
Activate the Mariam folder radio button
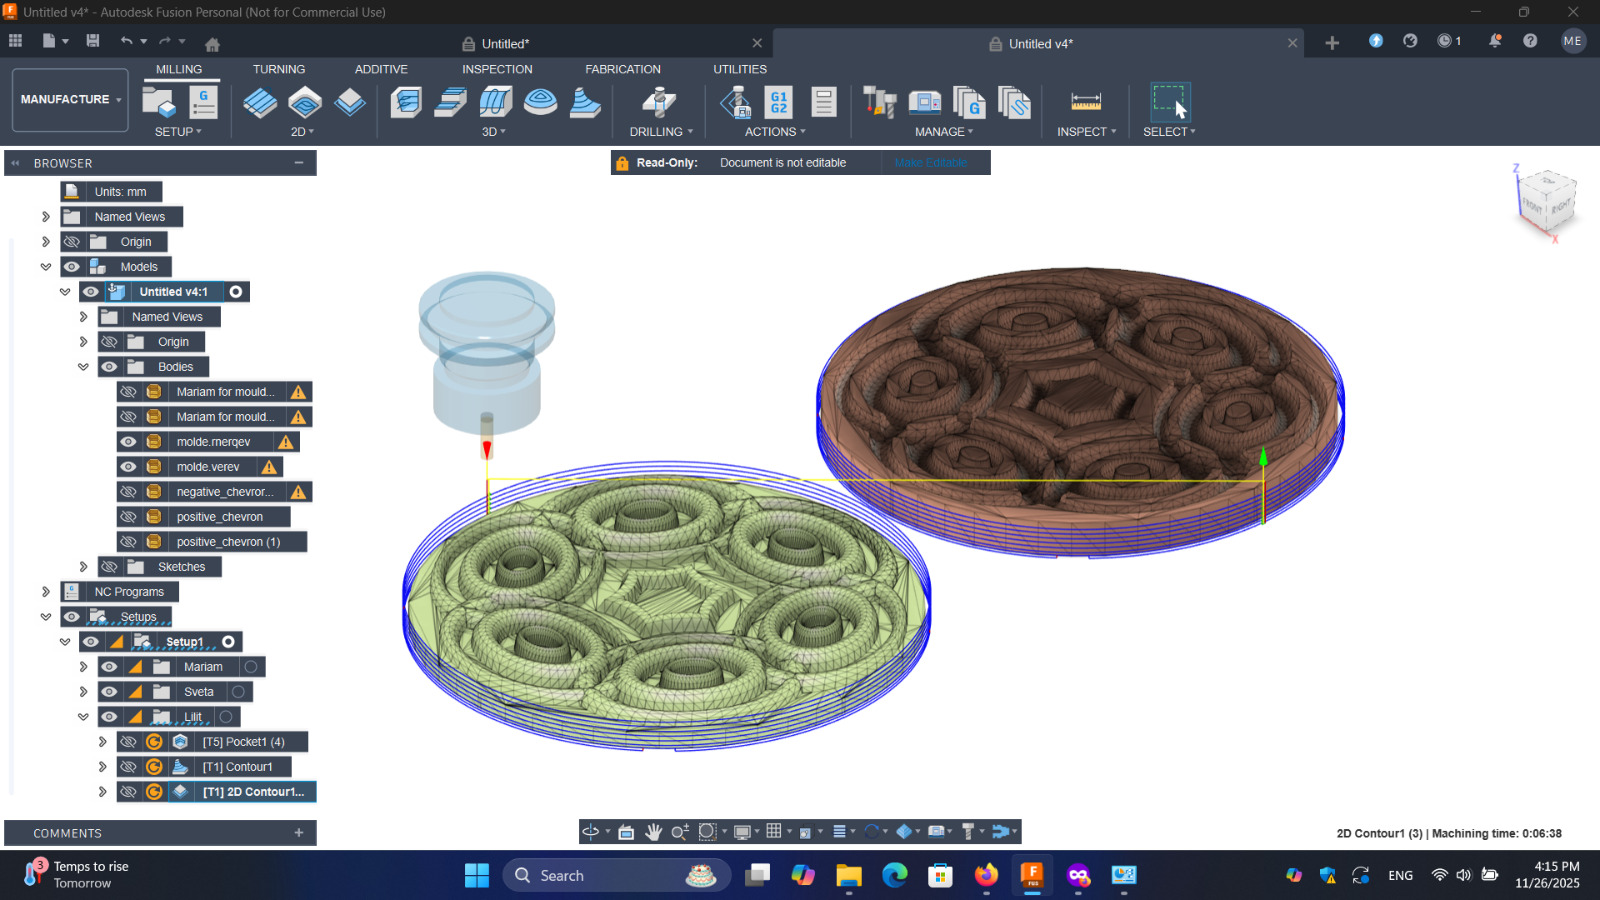251,667
